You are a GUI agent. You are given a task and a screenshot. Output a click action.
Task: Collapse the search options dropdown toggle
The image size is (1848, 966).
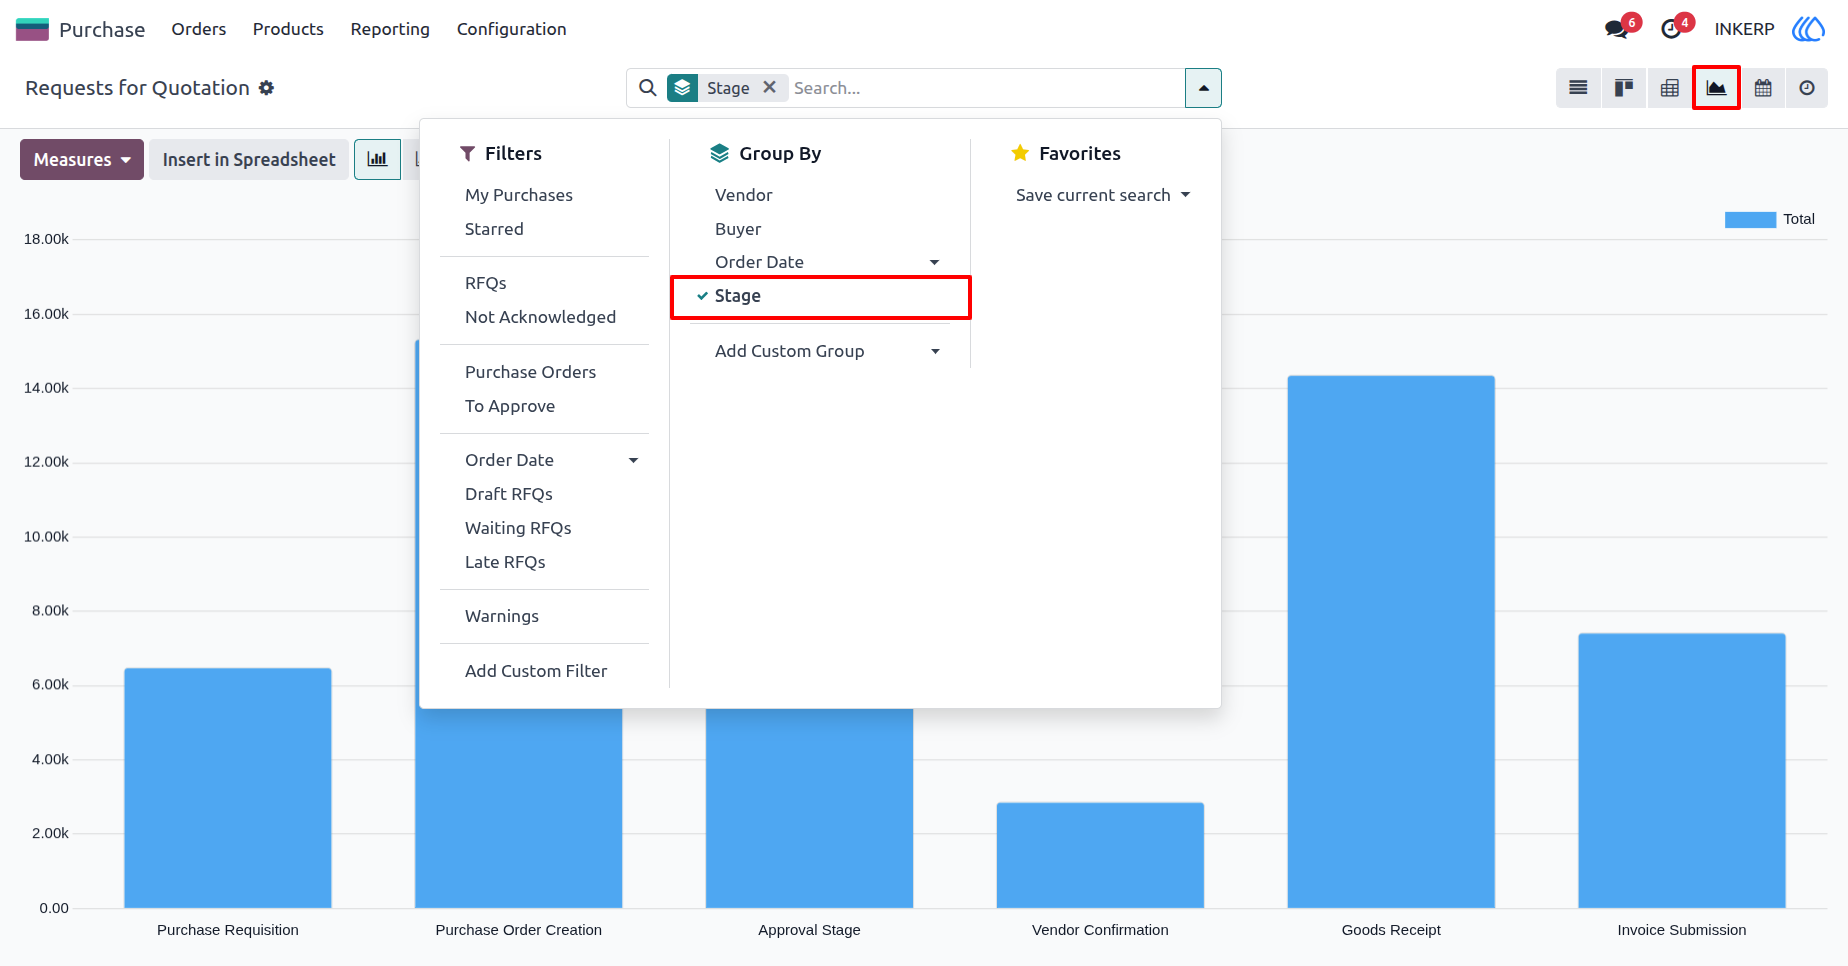click(1203, 88)
